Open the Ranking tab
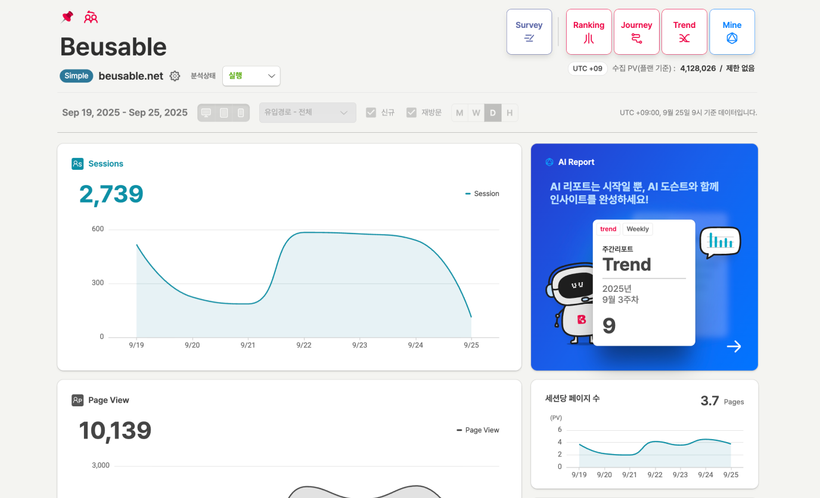This screenshot has height=498, width=820. pyautogui.click(x=588, y=32)
